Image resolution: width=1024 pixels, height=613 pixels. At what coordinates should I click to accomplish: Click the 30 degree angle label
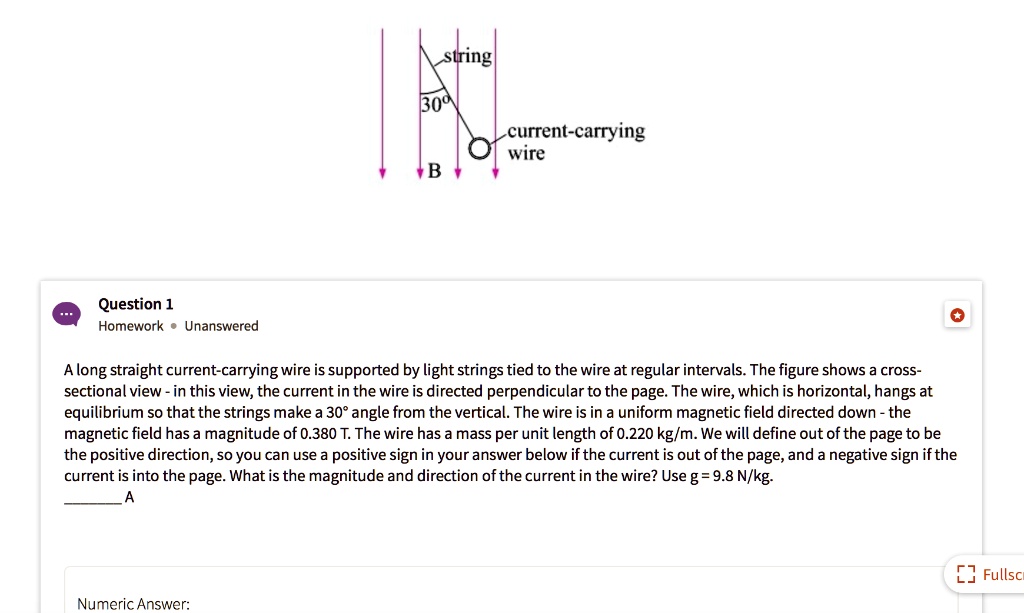pyautogui.click(x=435, y=102)
